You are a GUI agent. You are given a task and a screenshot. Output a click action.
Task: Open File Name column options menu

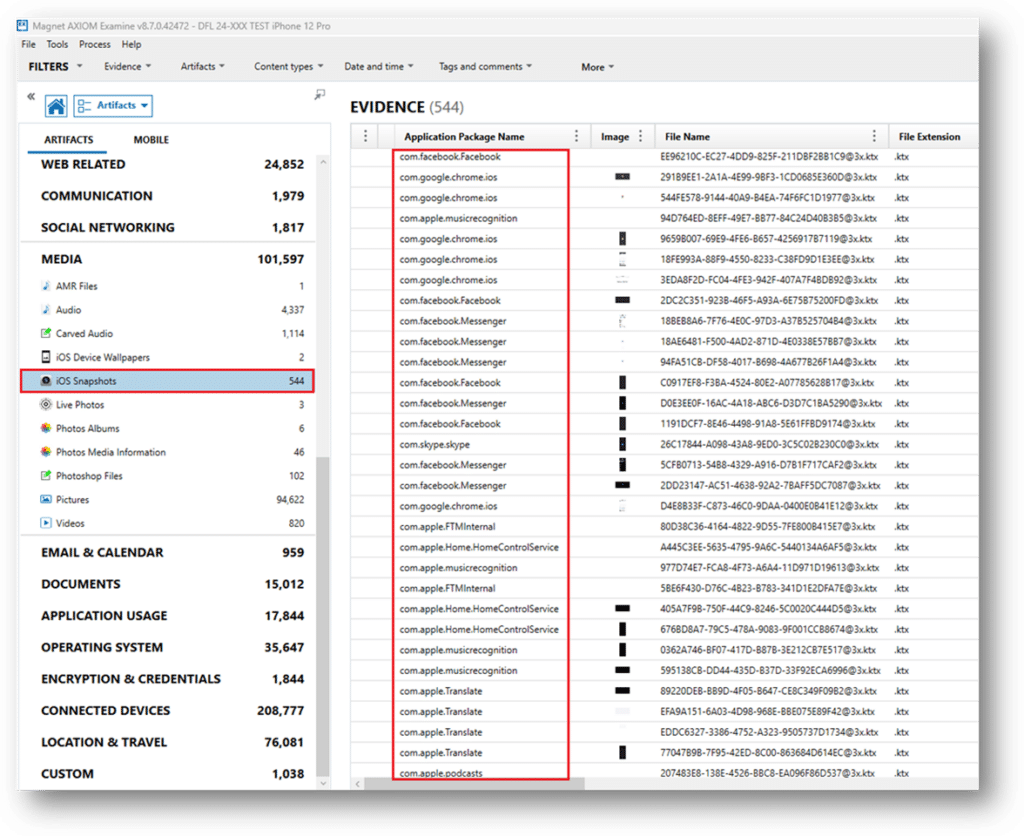[x=874, y=136]
